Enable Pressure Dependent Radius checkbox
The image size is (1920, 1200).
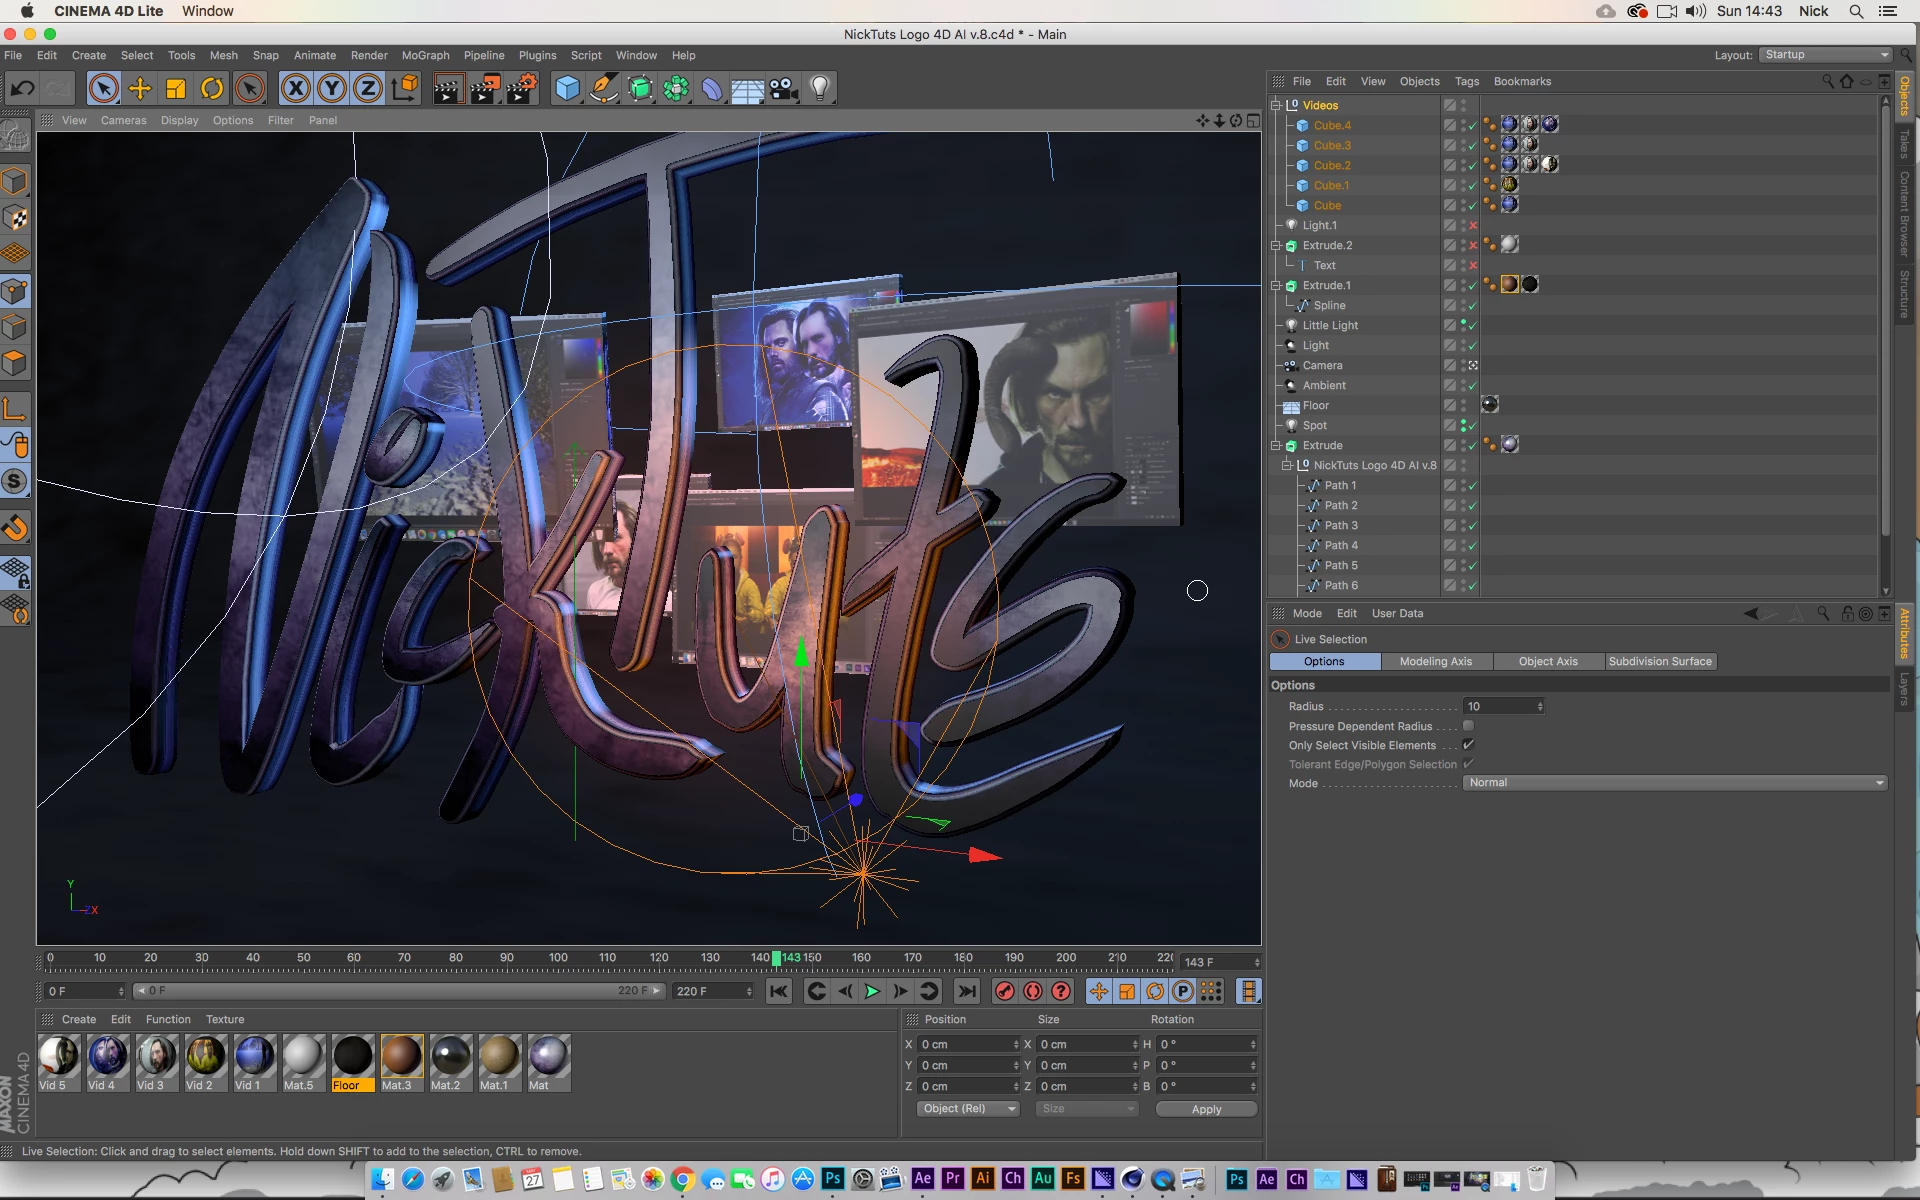pos(1468,726)
